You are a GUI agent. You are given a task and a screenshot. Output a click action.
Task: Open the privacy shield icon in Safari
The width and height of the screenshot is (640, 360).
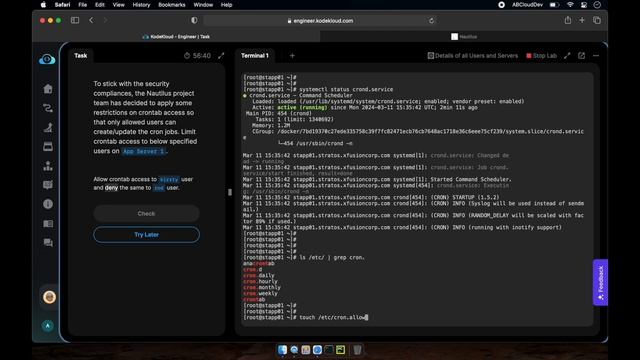click(194, 20)
